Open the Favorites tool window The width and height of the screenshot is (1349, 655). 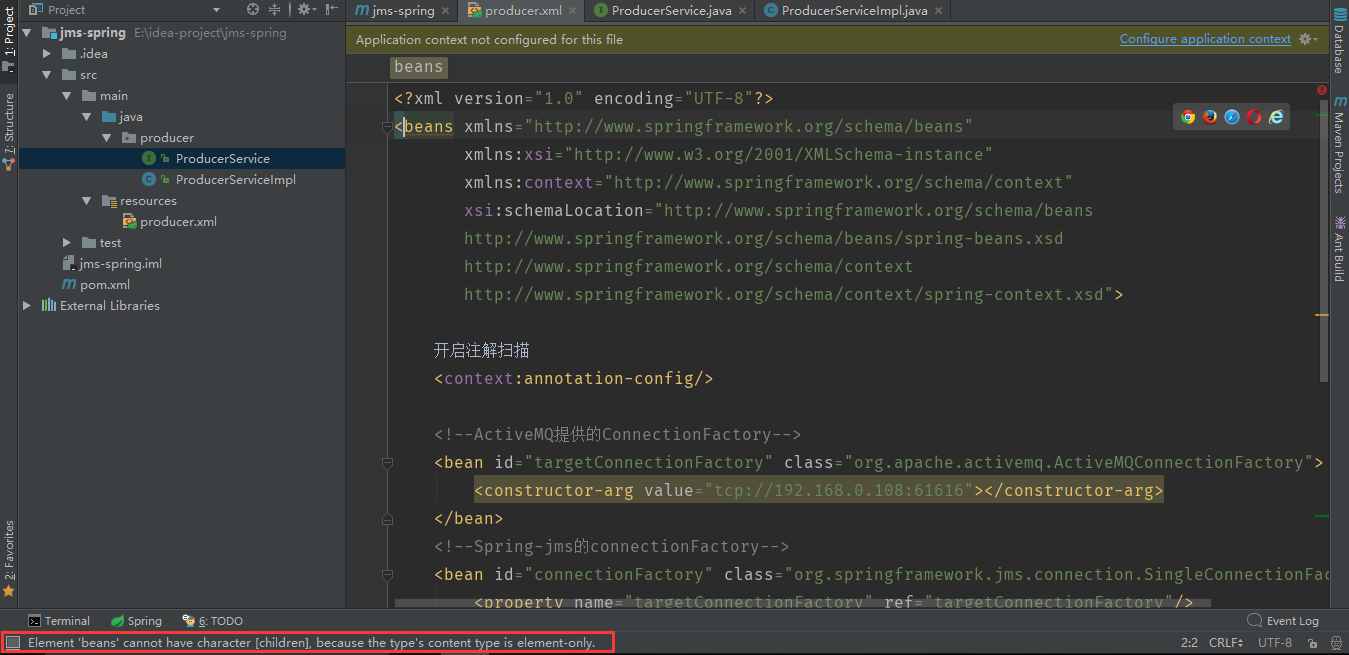point(9,558)
